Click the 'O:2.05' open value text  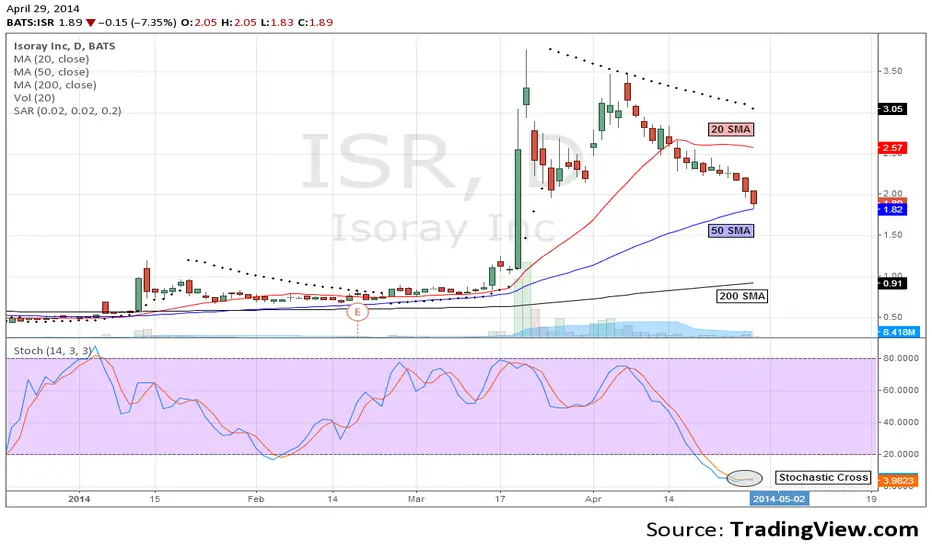199,23
